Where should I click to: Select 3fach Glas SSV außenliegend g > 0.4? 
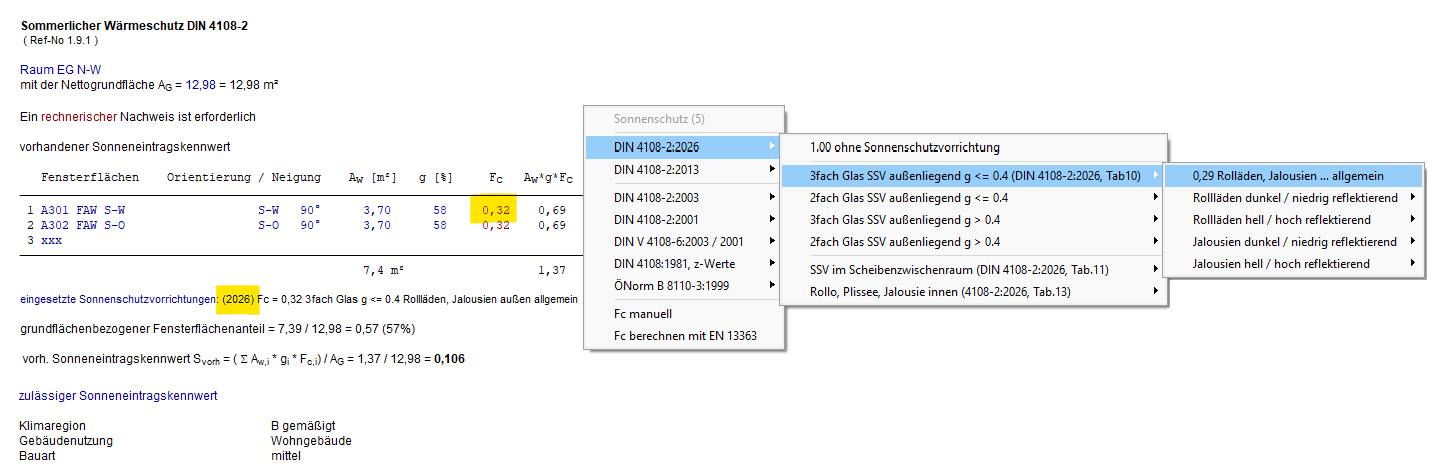[973, 219]
